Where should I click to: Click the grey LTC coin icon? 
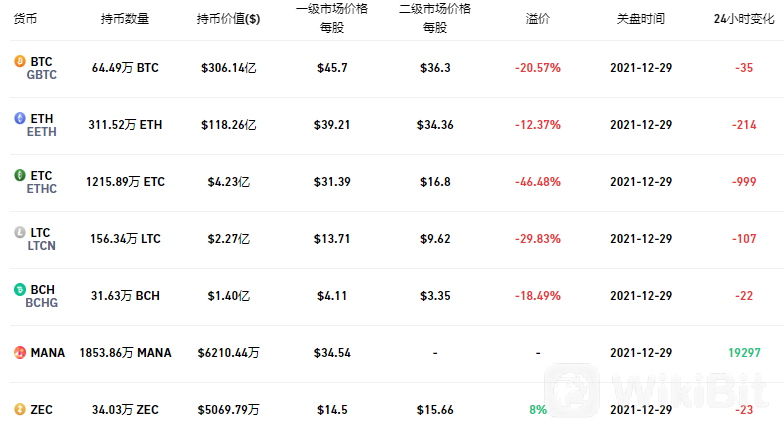tap(20, 232)
